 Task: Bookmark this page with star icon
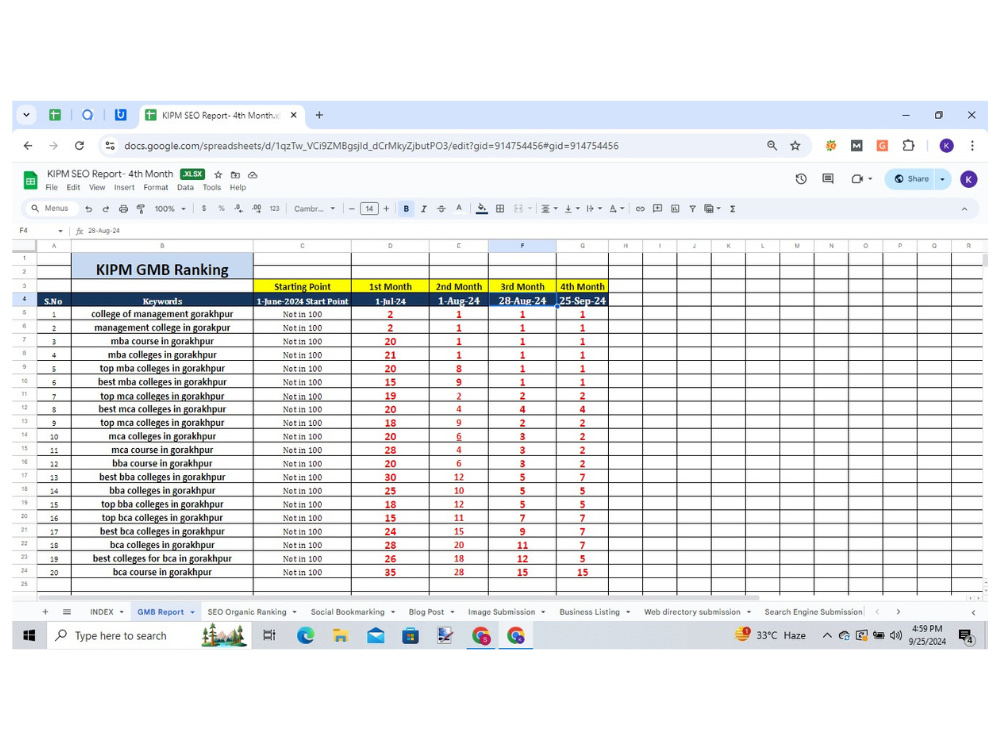coord(795,146)
